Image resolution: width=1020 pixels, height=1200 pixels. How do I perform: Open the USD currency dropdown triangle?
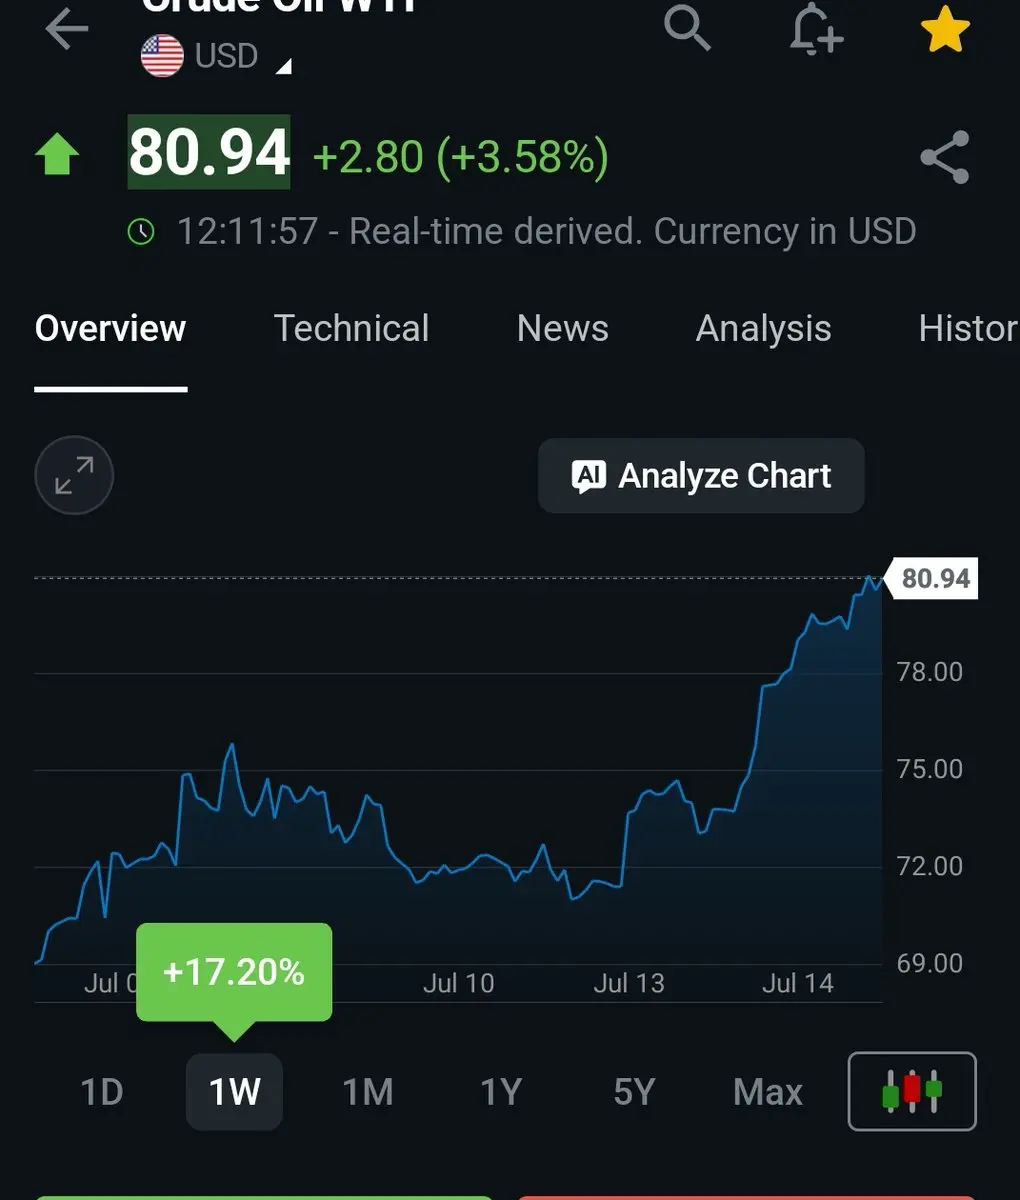(284, 67)
